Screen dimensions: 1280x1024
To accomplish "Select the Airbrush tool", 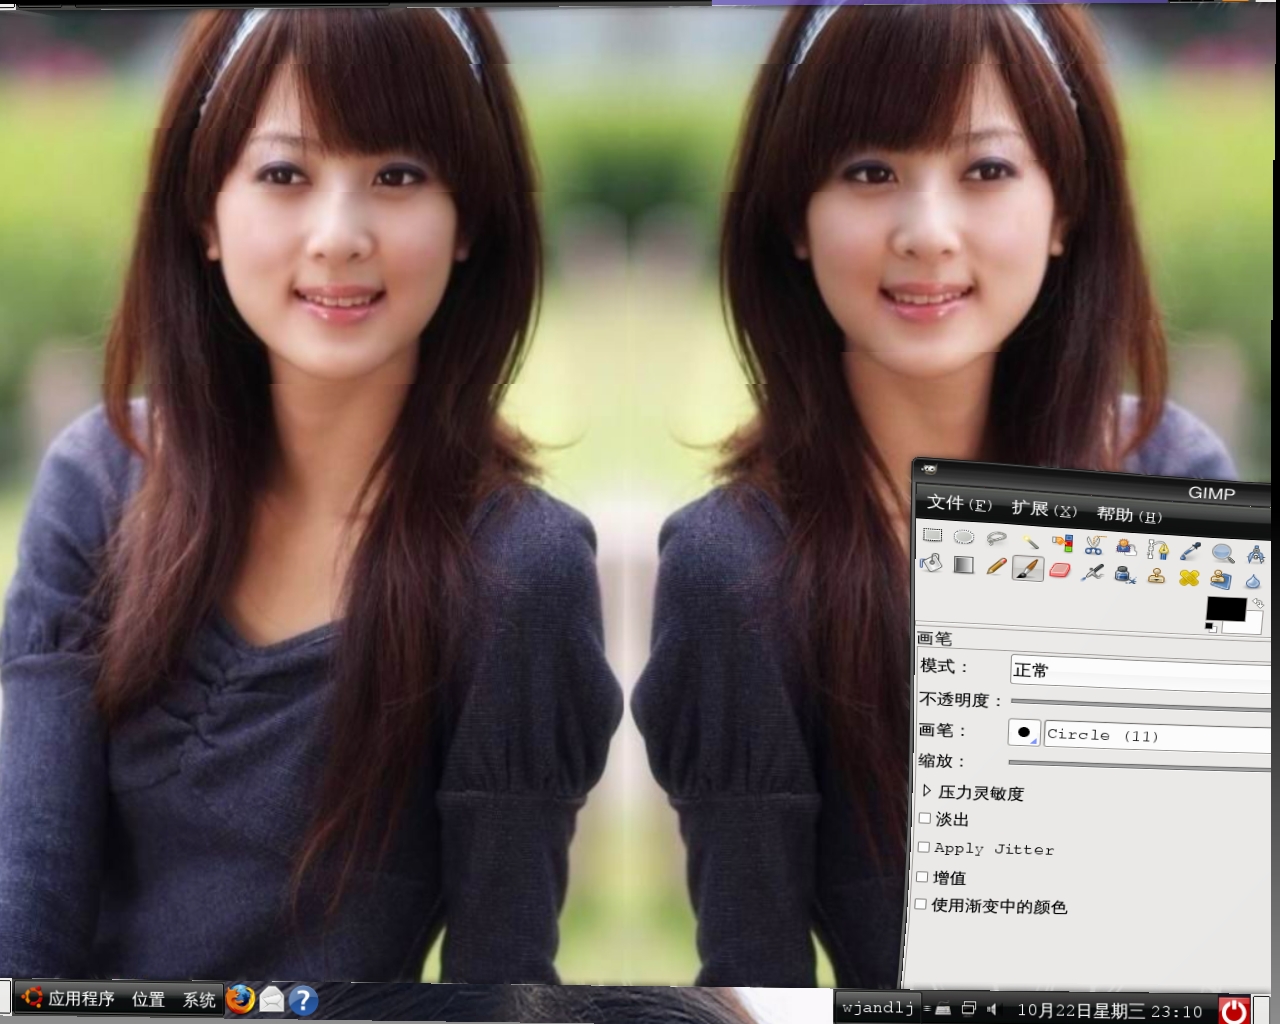I will point(1093,572).
